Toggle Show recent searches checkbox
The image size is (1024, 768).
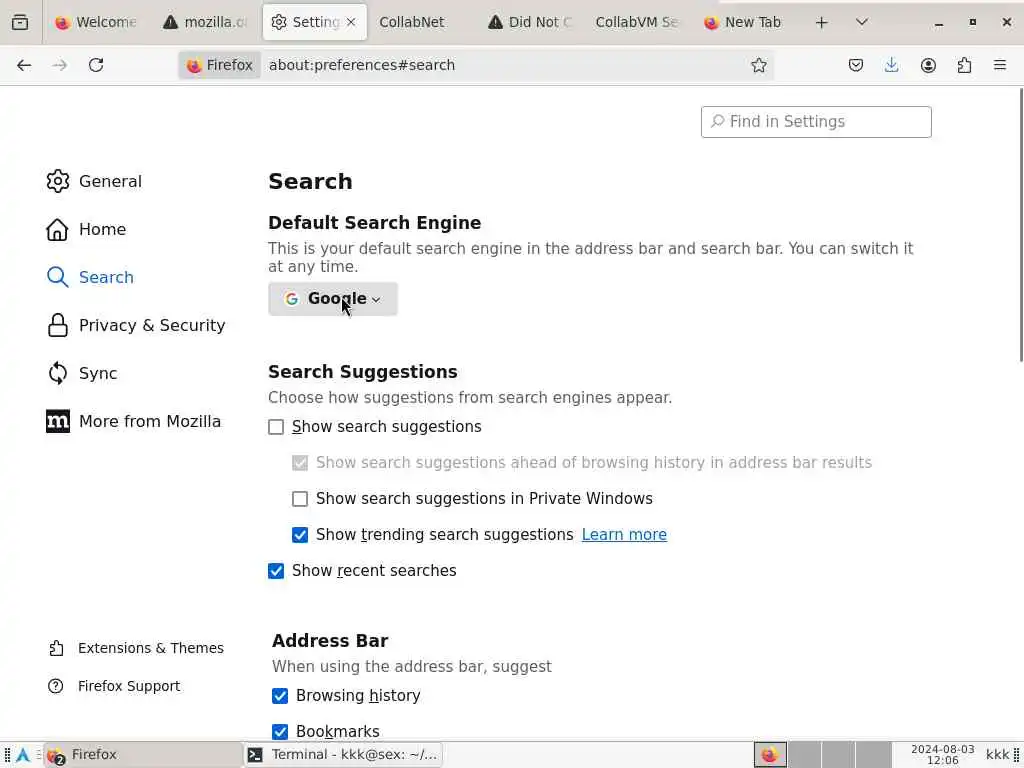tap(276, 571)
